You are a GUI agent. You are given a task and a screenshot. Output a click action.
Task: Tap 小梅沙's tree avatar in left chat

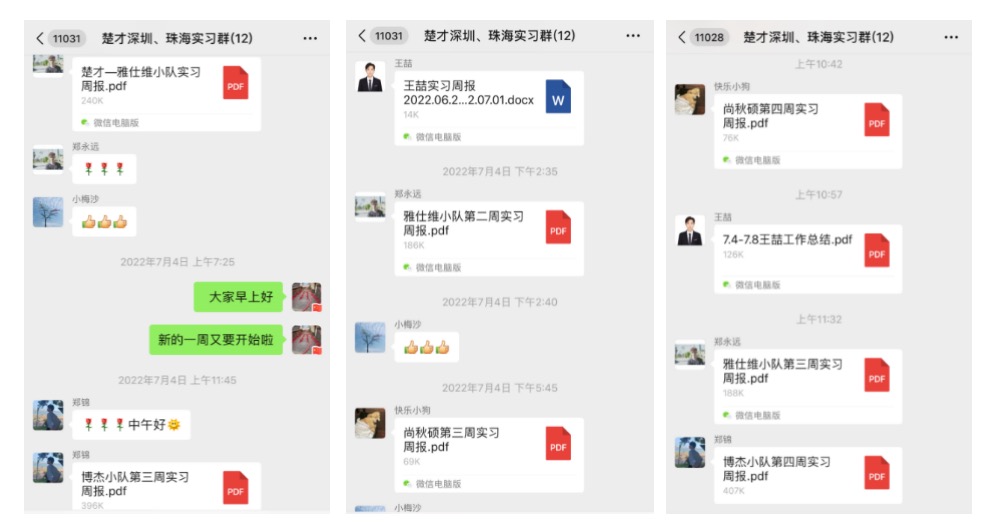48,212
